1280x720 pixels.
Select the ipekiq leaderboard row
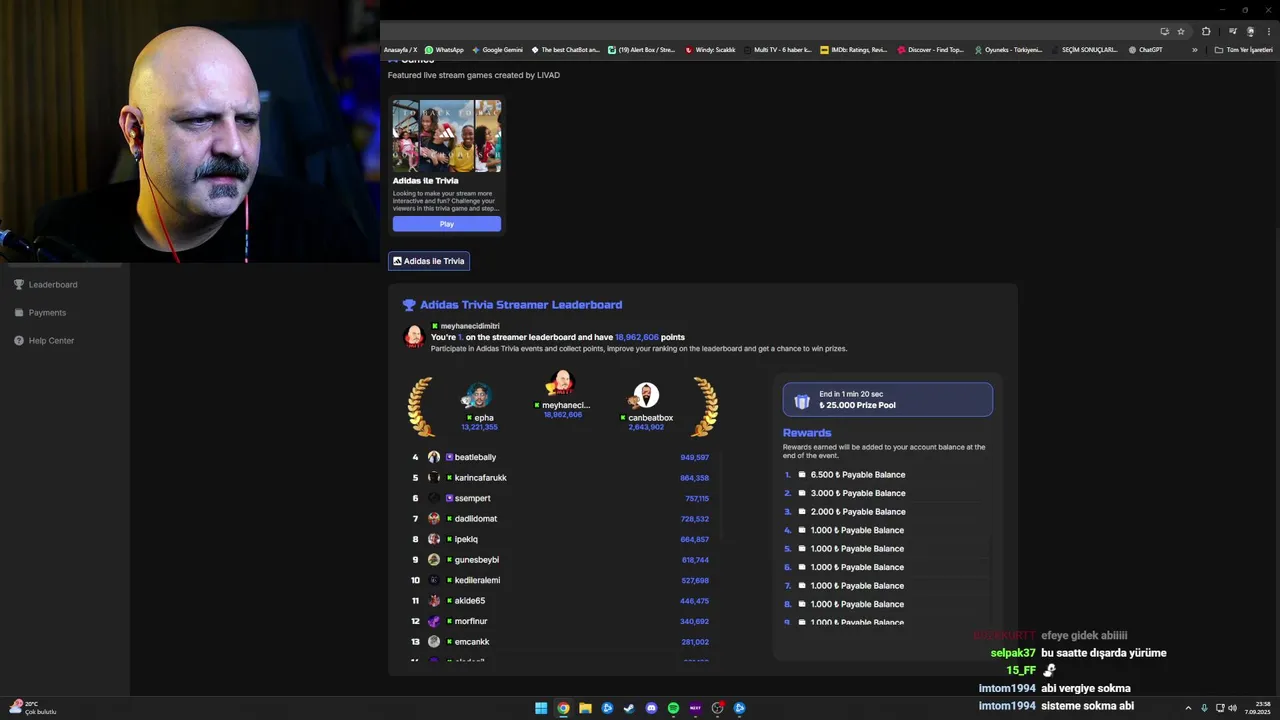pyautogui.click(x=561, y=539)
